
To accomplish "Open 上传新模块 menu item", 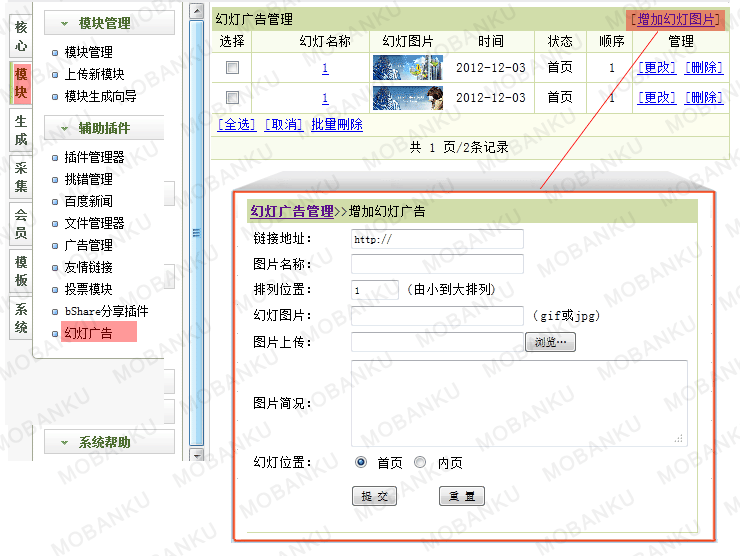I will (94, 74).
